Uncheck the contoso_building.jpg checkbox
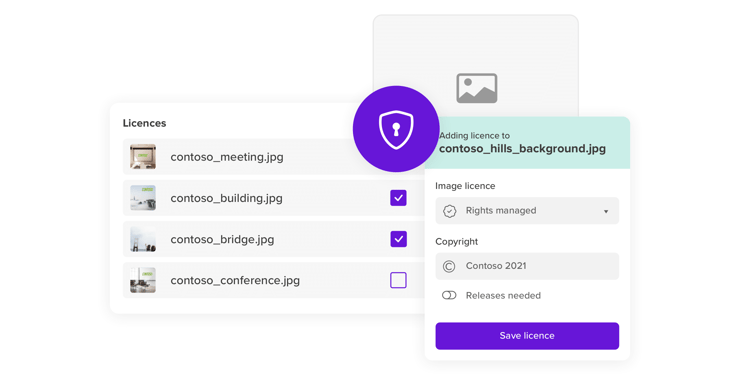The height and width of the screenshot is (375, 740). [x=398, y=198]
